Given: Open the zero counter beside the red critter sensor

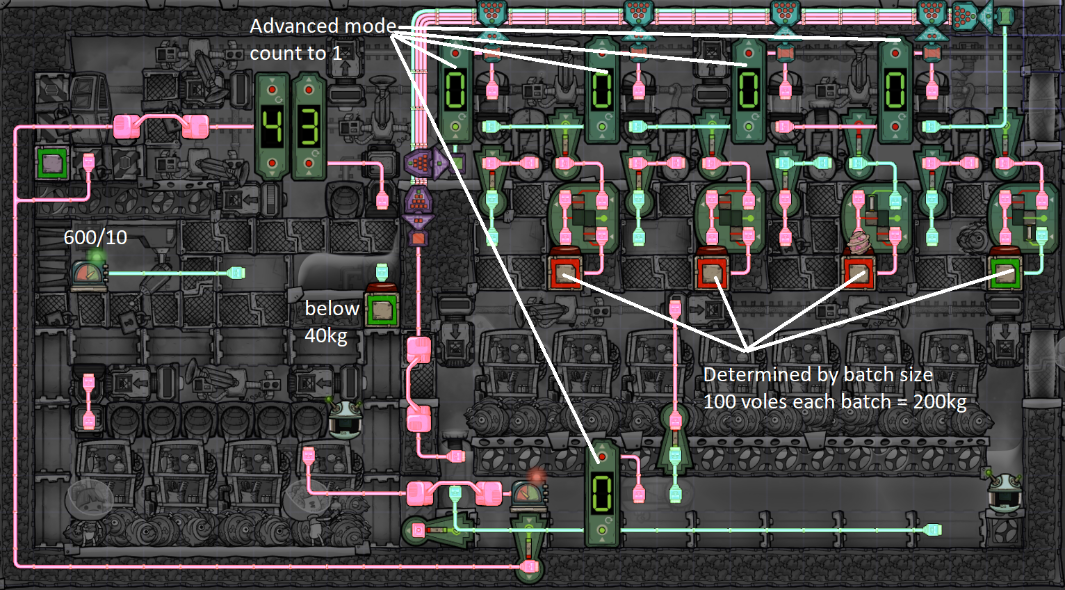Looking at the screenshot, I should tap(602, 494).
